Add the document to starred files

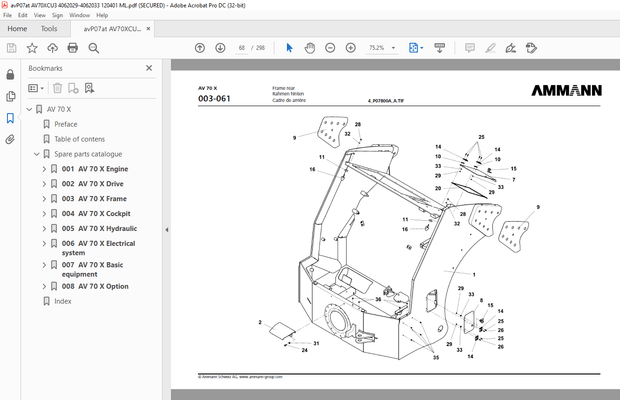pyautogui.click(x=32, y=48)
